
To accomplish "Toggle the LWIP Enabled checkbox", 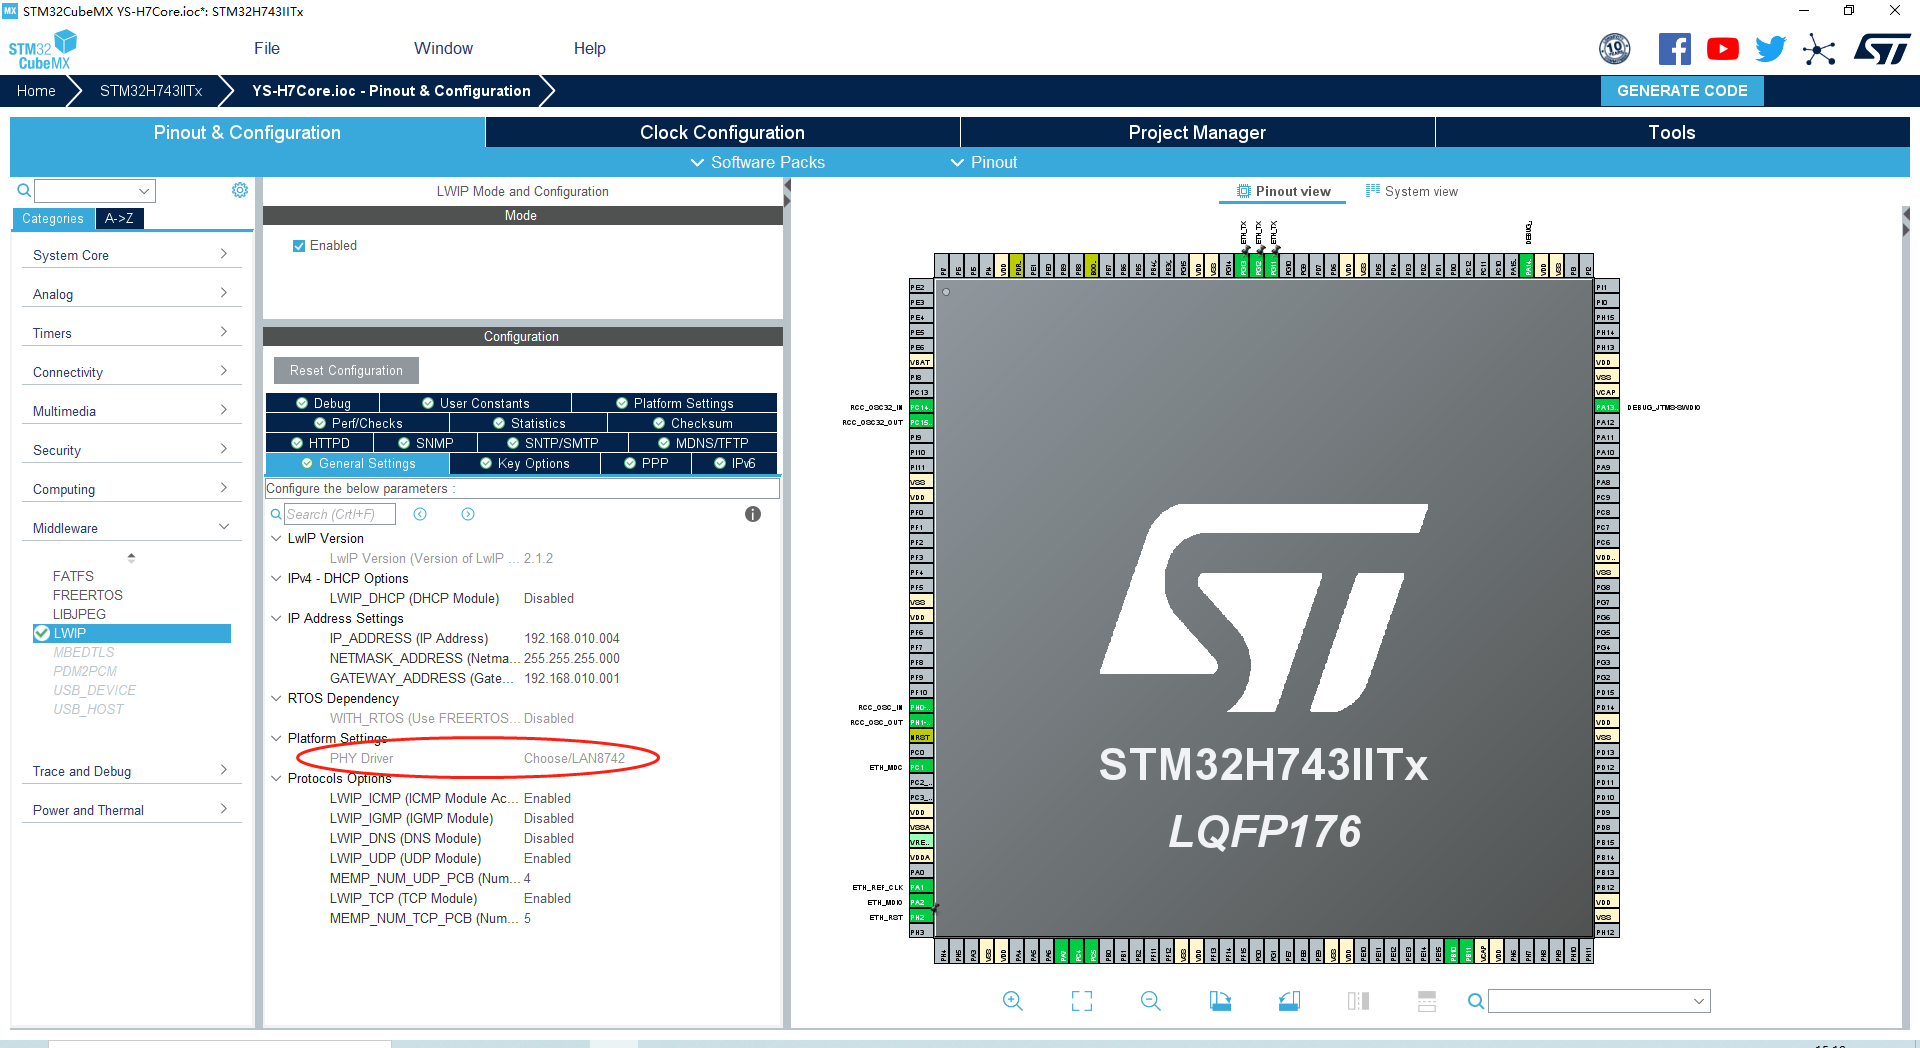I will (x=299, y=246).
